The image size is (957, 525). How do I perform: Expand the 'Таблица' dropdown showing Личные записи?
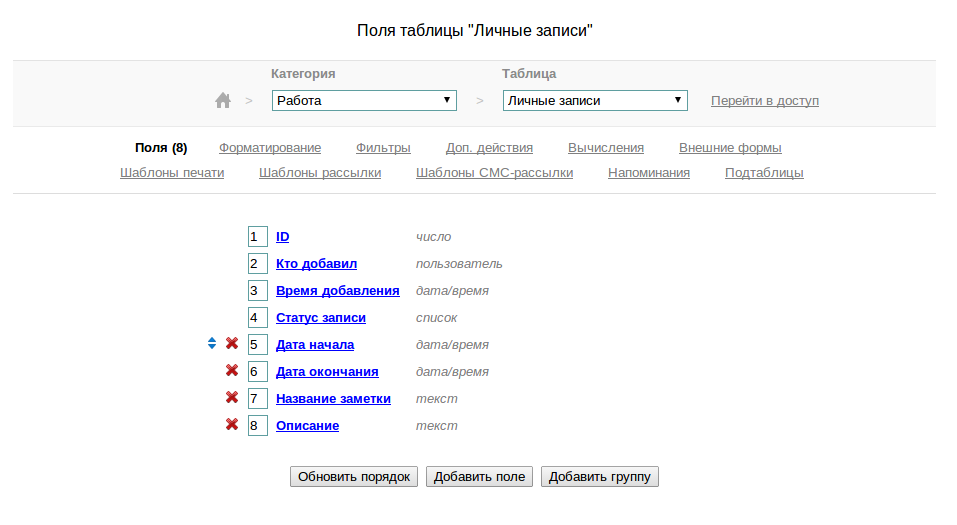pos(595,101)
